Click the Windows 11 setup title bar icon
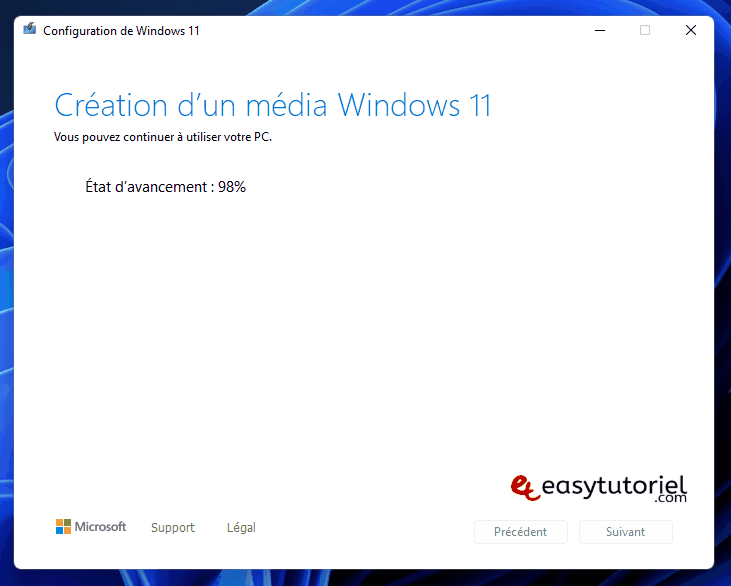731x586 pixels. pyautogui.click(x=30, y=29)
